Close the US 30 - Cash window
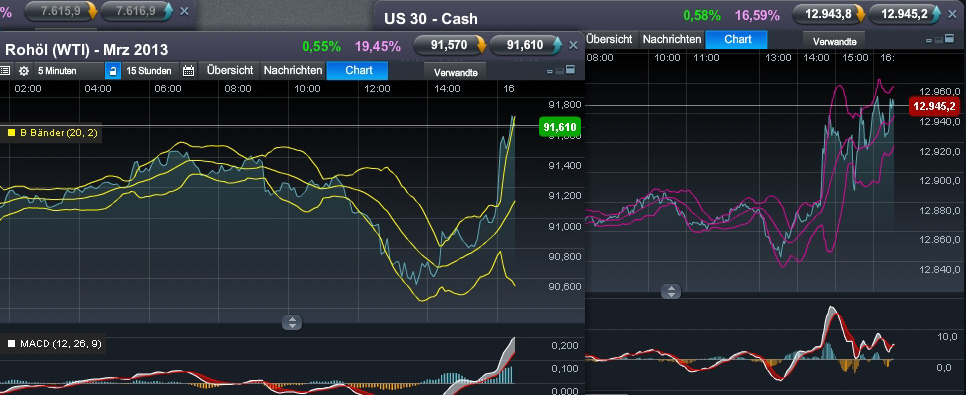 [x=952, y=14]
